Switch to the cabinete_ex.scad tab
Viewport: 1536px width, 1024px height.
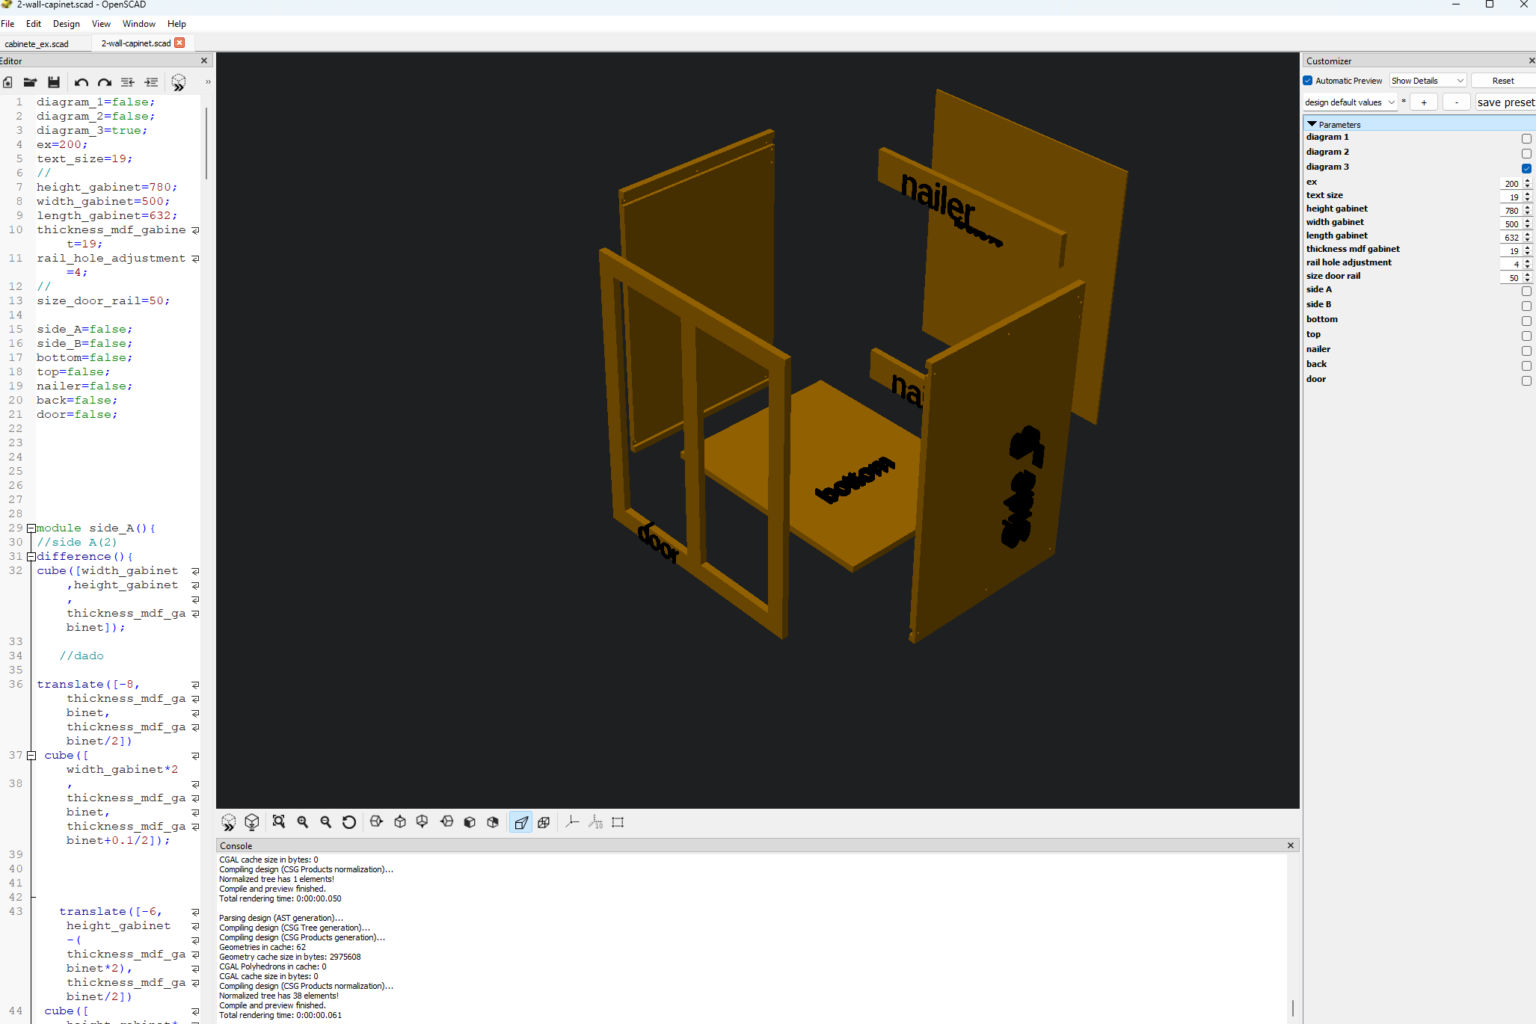37,44
